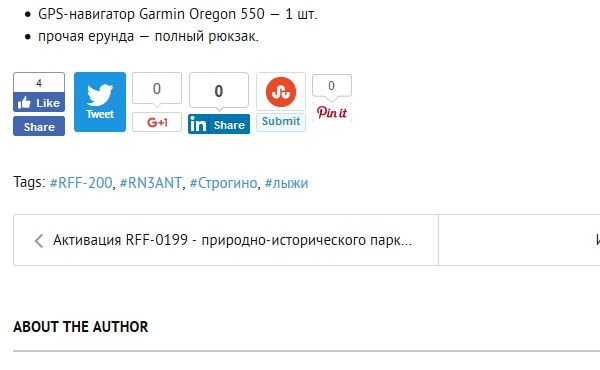Click the LinkedIn Share button
This screenshot has width=600, height=370.
coord(219,124)
